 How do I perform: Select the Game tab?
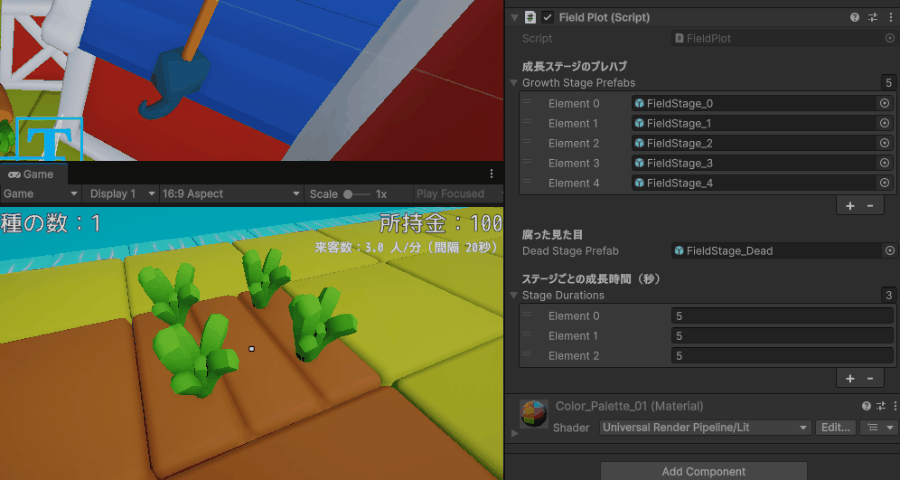(32, 174)
